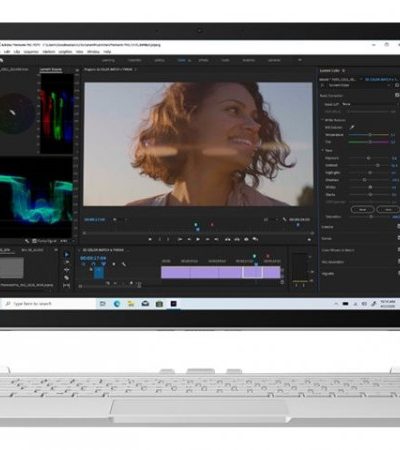The image size is (400, 450).
Task: Expand the Creative section
Action: click(x=327, y=227)
